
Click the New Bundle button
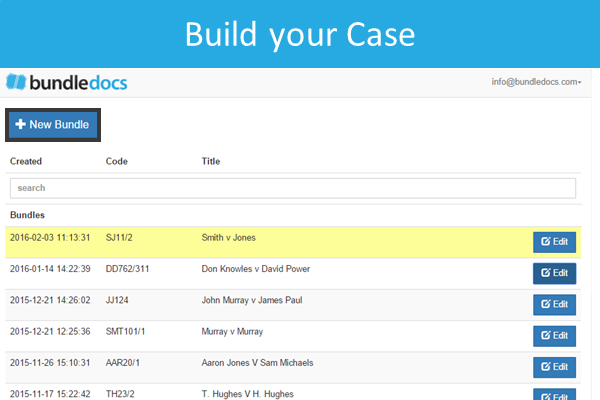coord(53,125)
